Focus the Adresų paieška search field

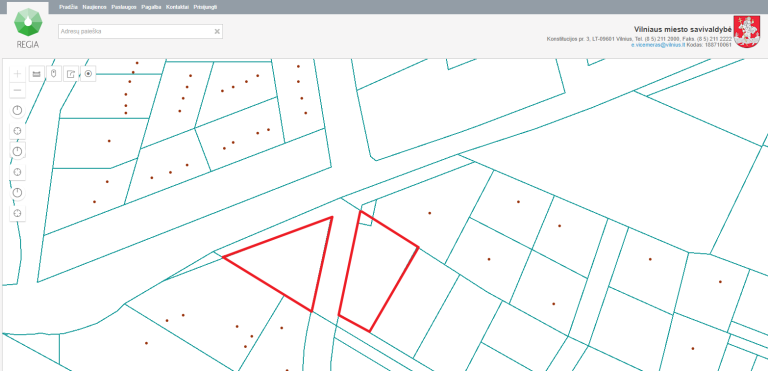click(x=140, y=31)
